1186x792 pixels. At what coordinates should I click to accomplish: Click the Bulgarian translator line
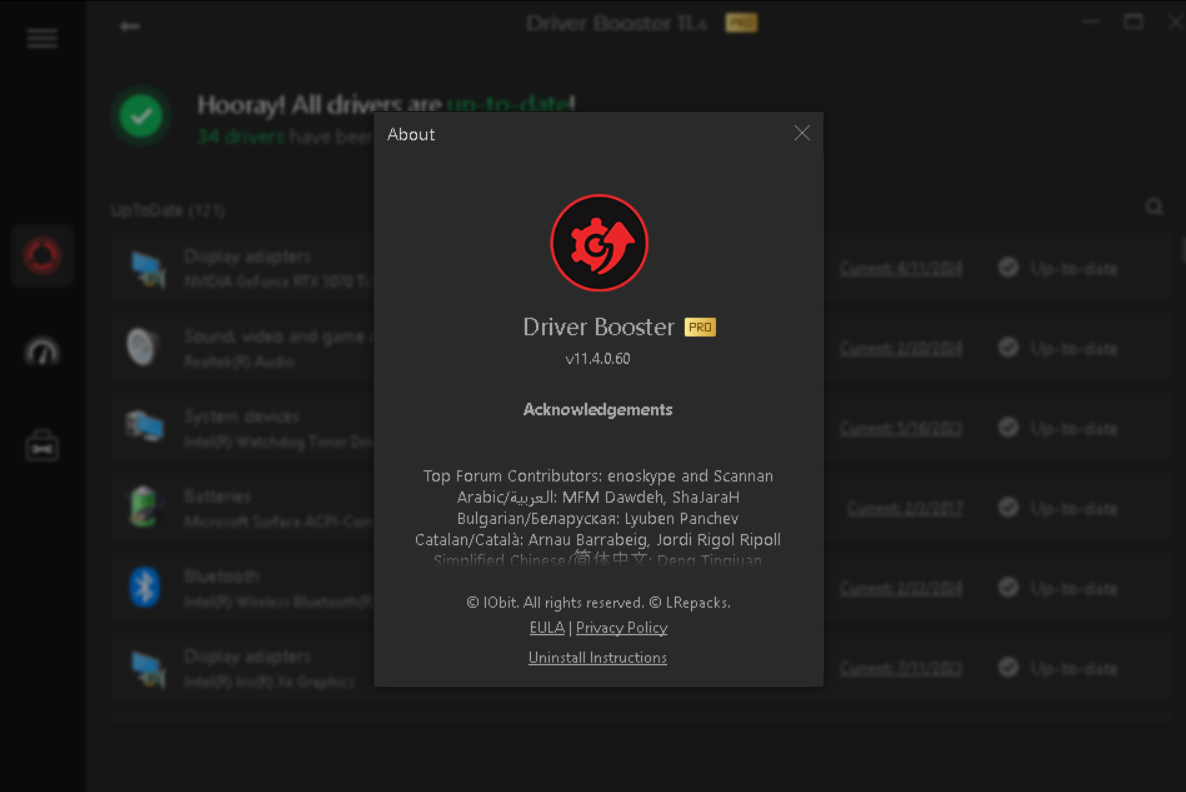click(598, 518)
